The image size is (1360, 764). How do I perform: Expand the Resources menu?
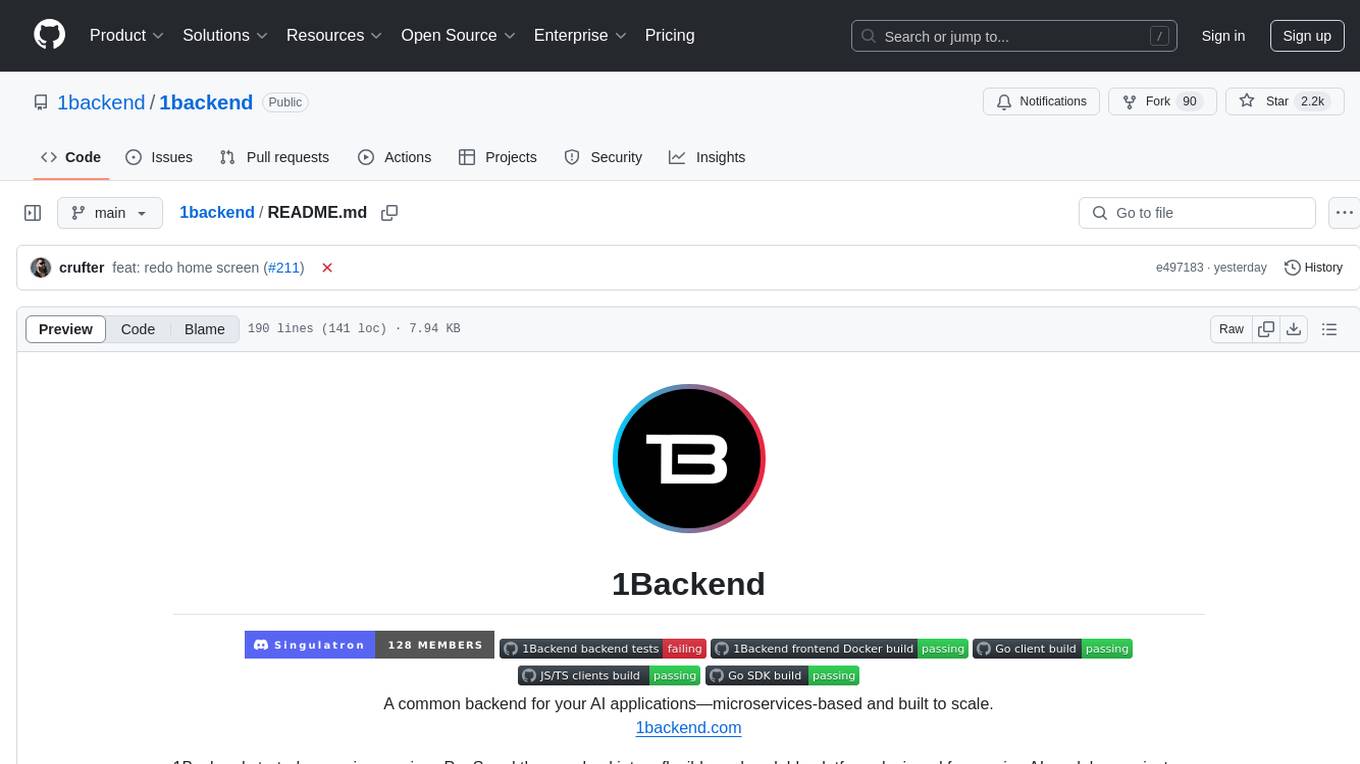[334, 35]
